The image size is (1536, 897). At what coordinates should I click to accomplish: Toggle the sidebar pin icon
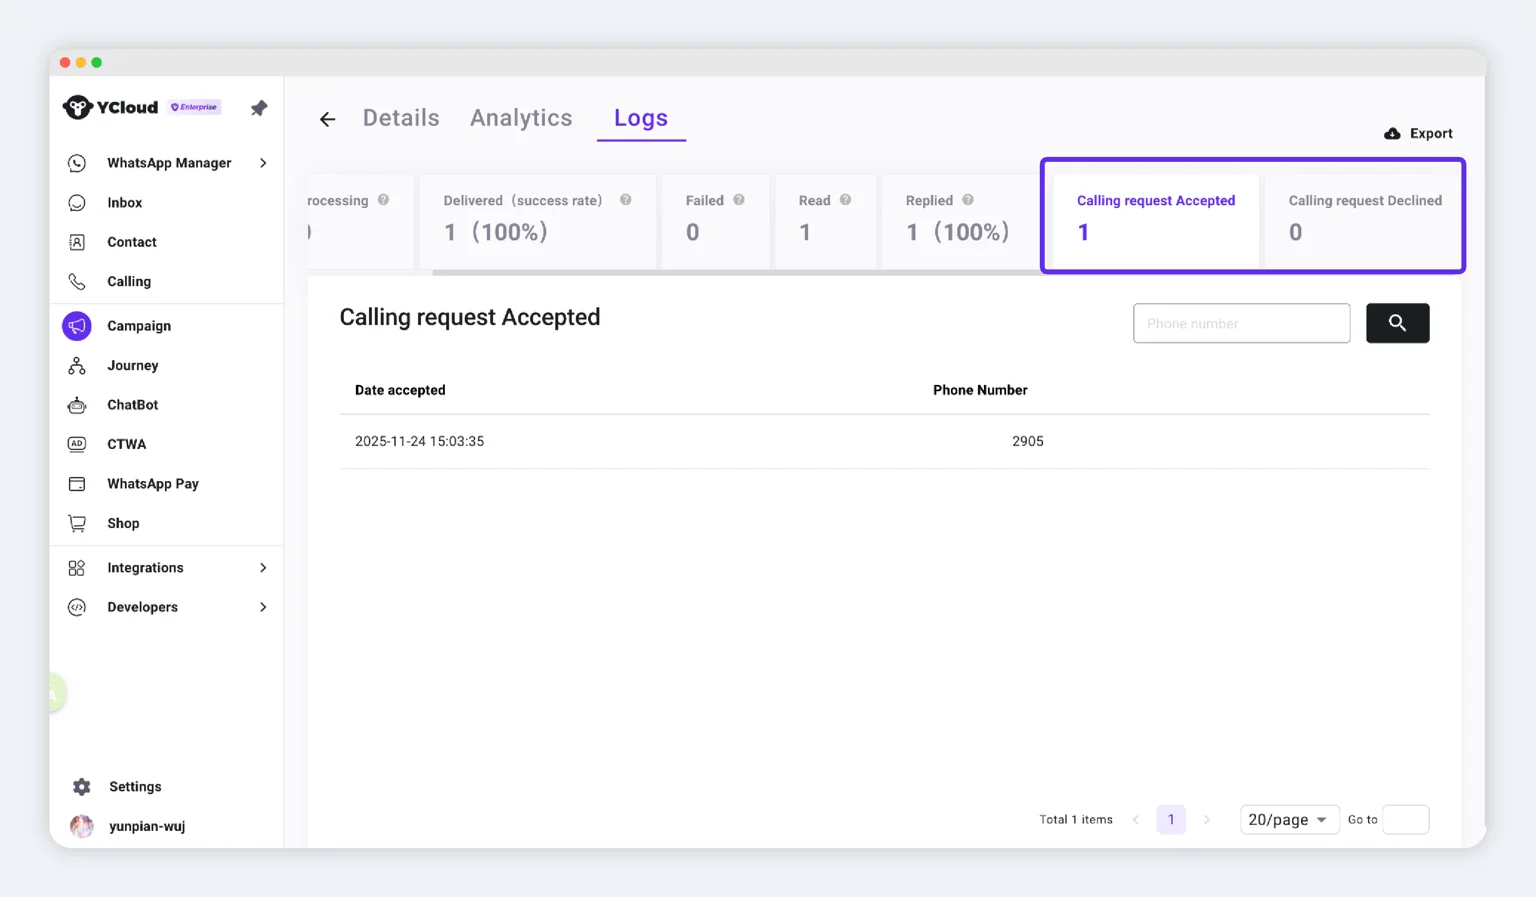(x=259, y=108)
